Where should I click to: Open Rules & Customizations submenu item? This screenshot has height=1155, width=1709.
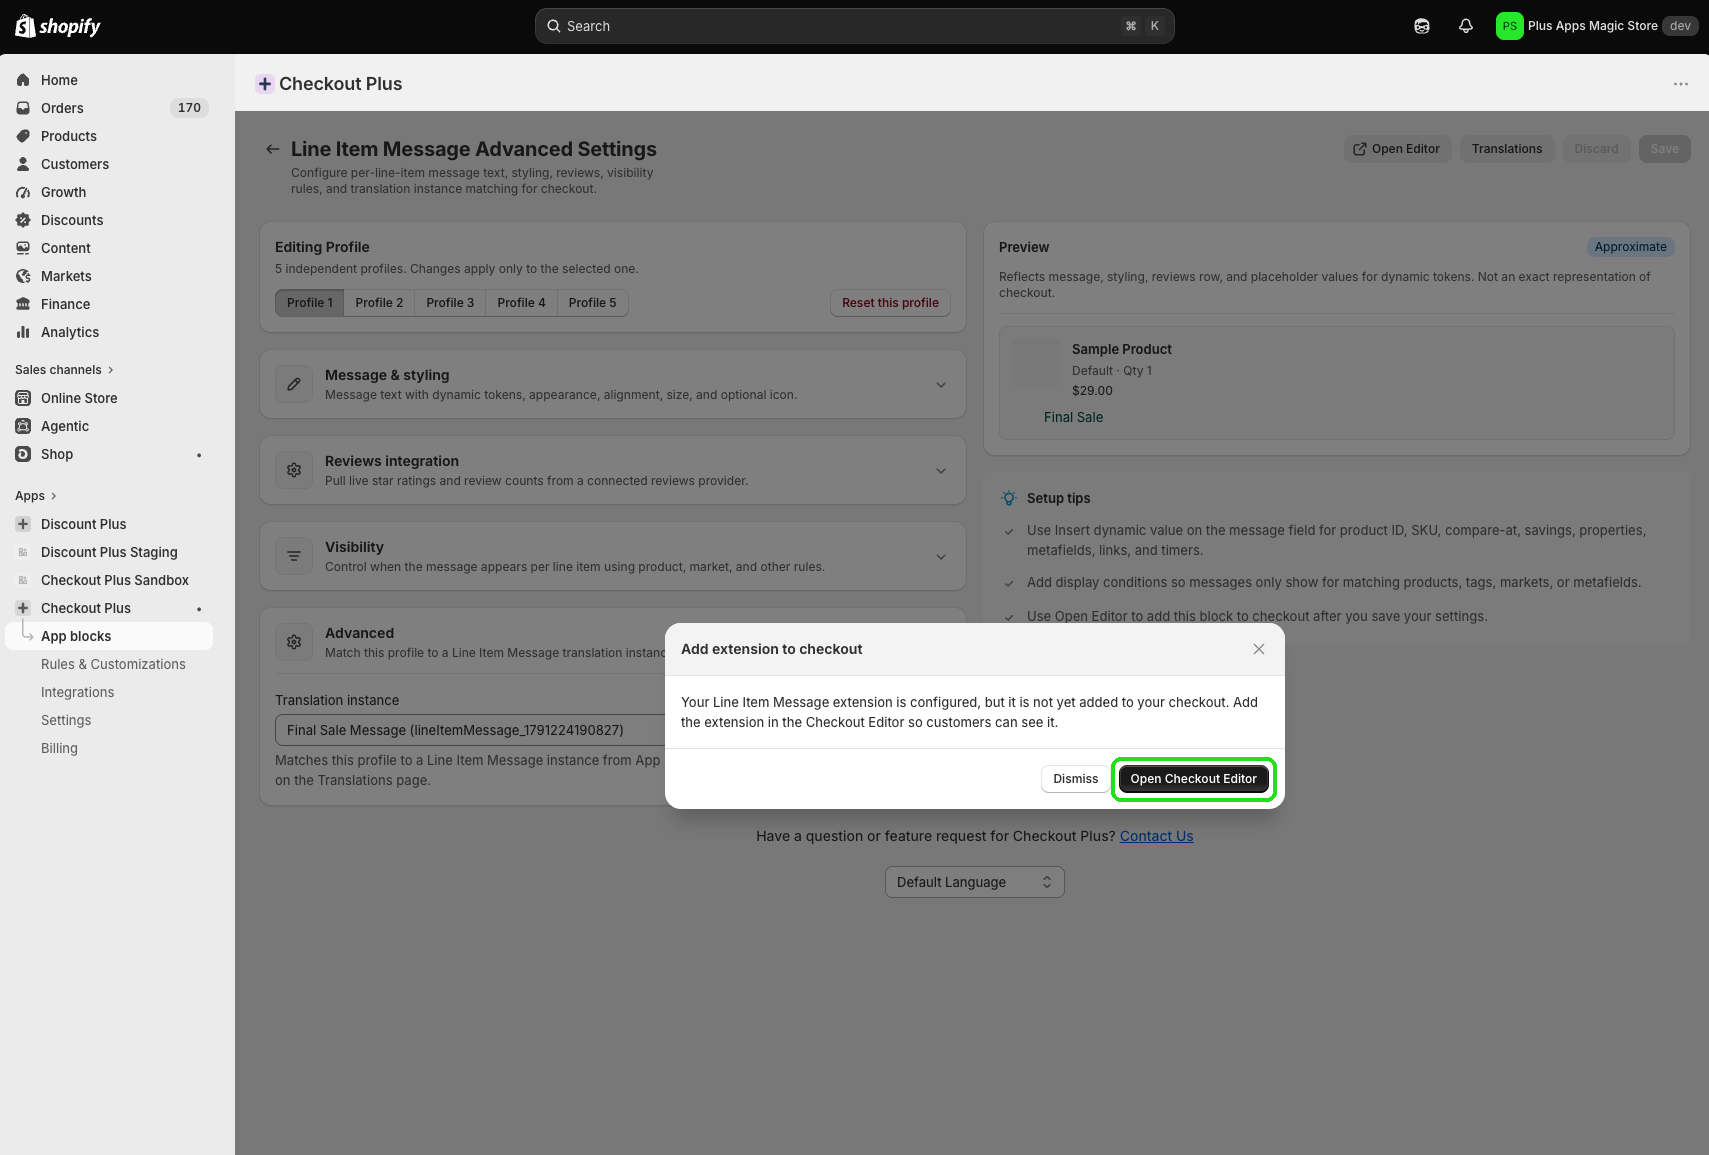pos(113,664)
